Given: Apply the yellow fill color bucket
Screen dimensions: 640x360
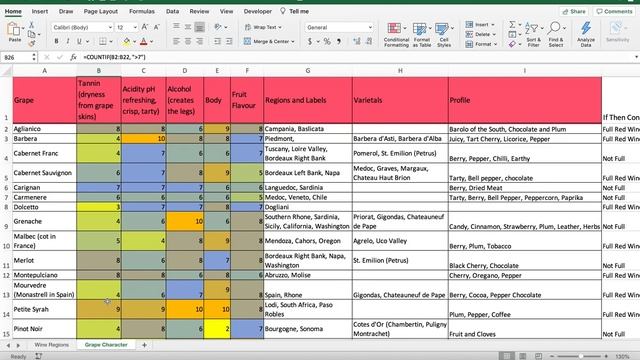Looking at the screenshot, I should click(127, 41).
